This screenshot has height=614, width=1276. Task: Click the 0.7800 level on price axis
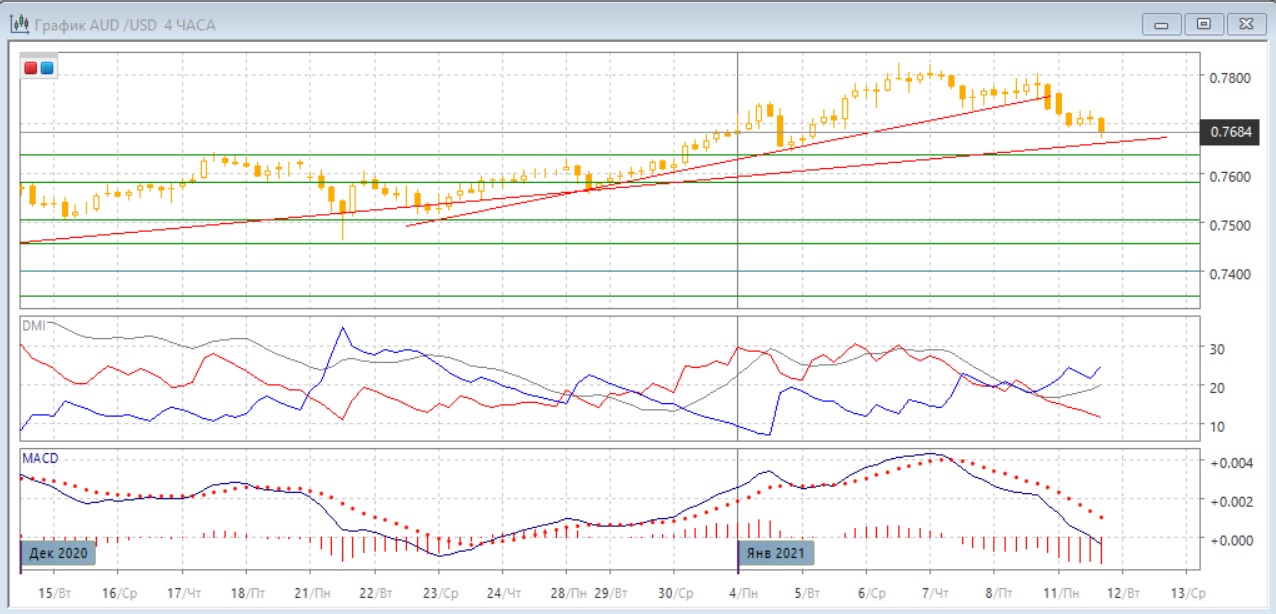(1229, 78)
